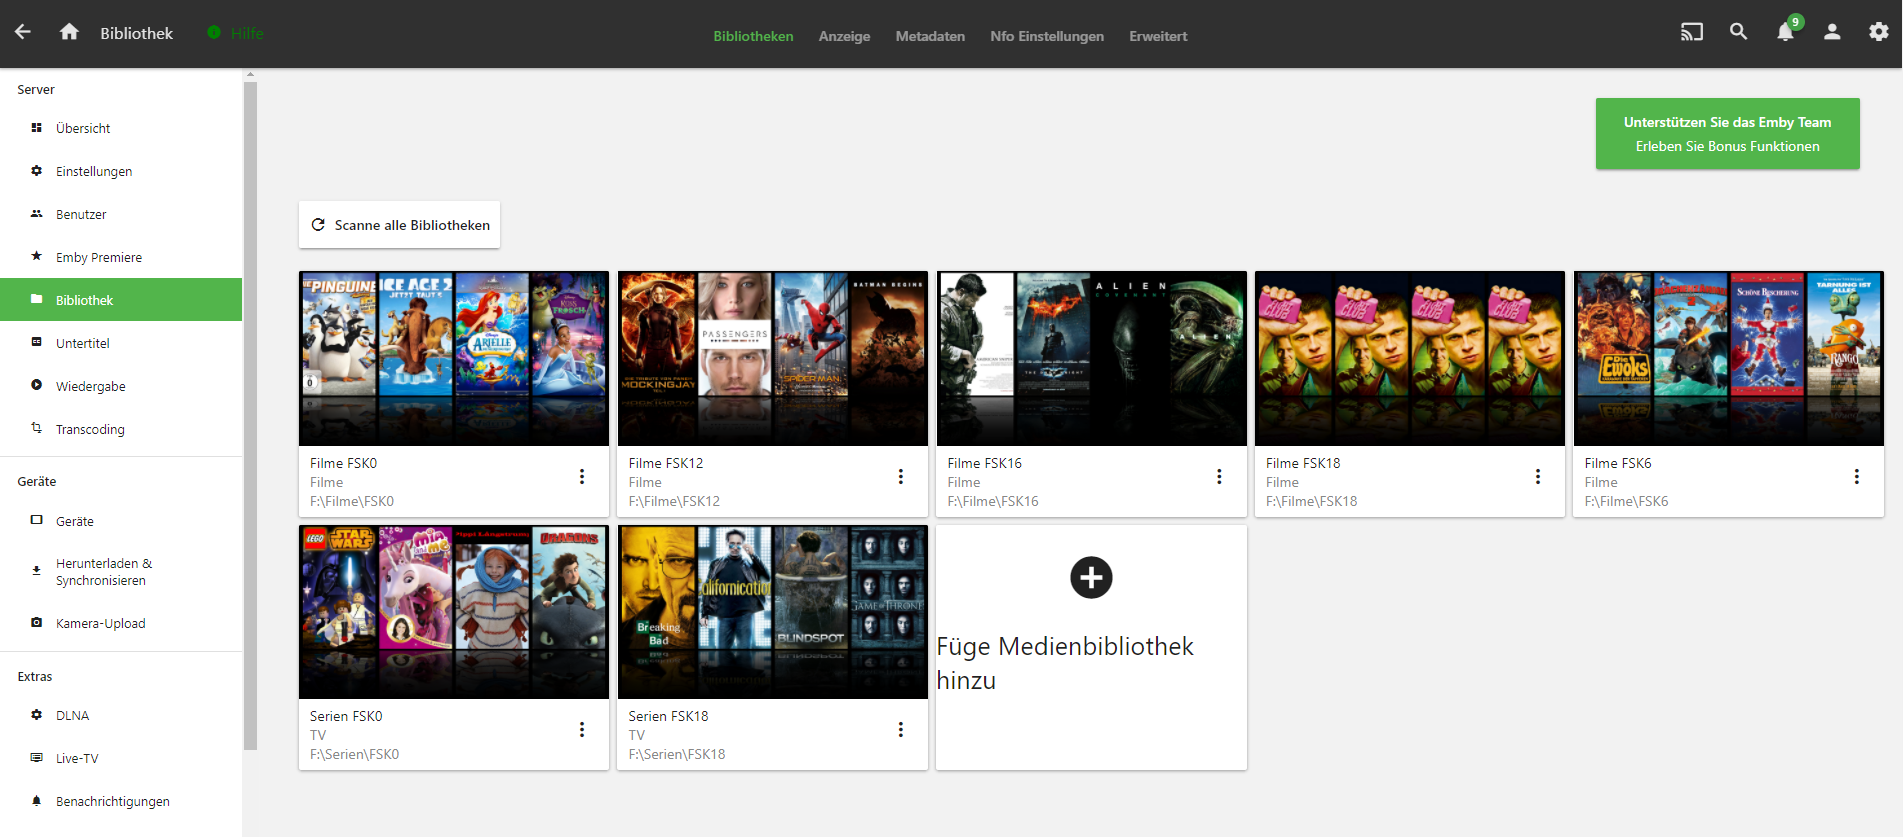Screen dimensions: 1903x837
Task: Click the Übersicht dashboard icon in sidebar
Action: [x=37, y=128]
